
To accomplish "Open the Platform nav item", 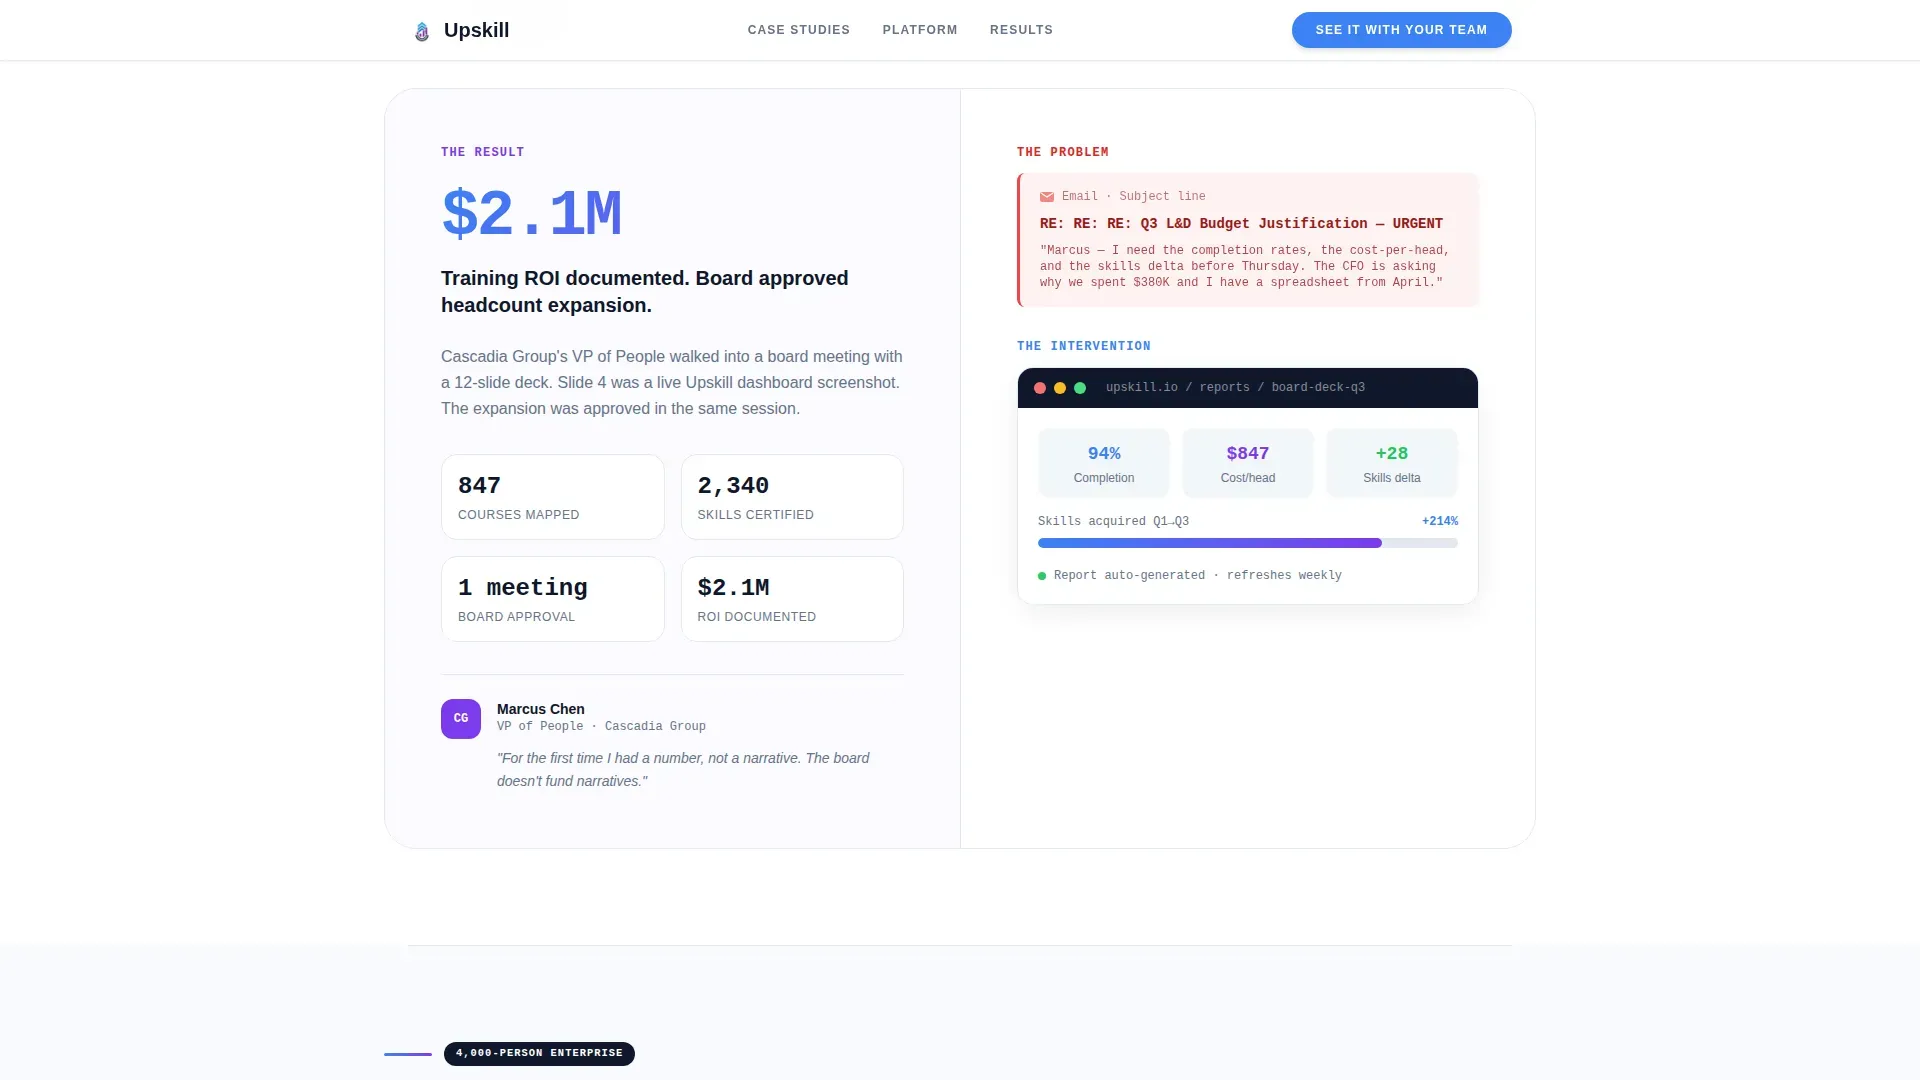I will click(x=920, y=30).
